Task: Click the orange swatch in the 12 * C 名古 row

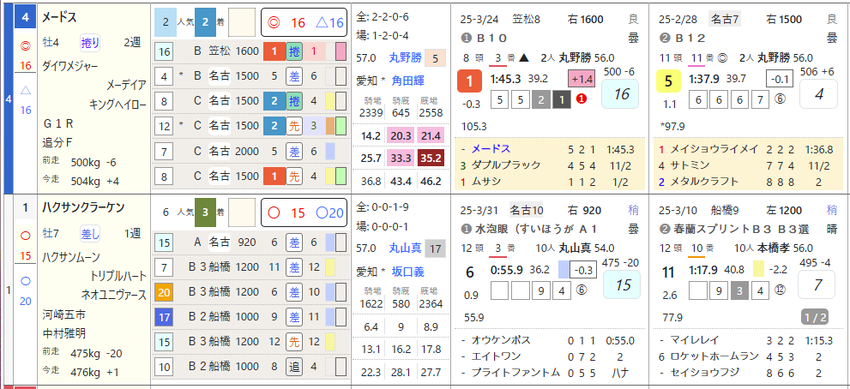Action: [330, 126]
